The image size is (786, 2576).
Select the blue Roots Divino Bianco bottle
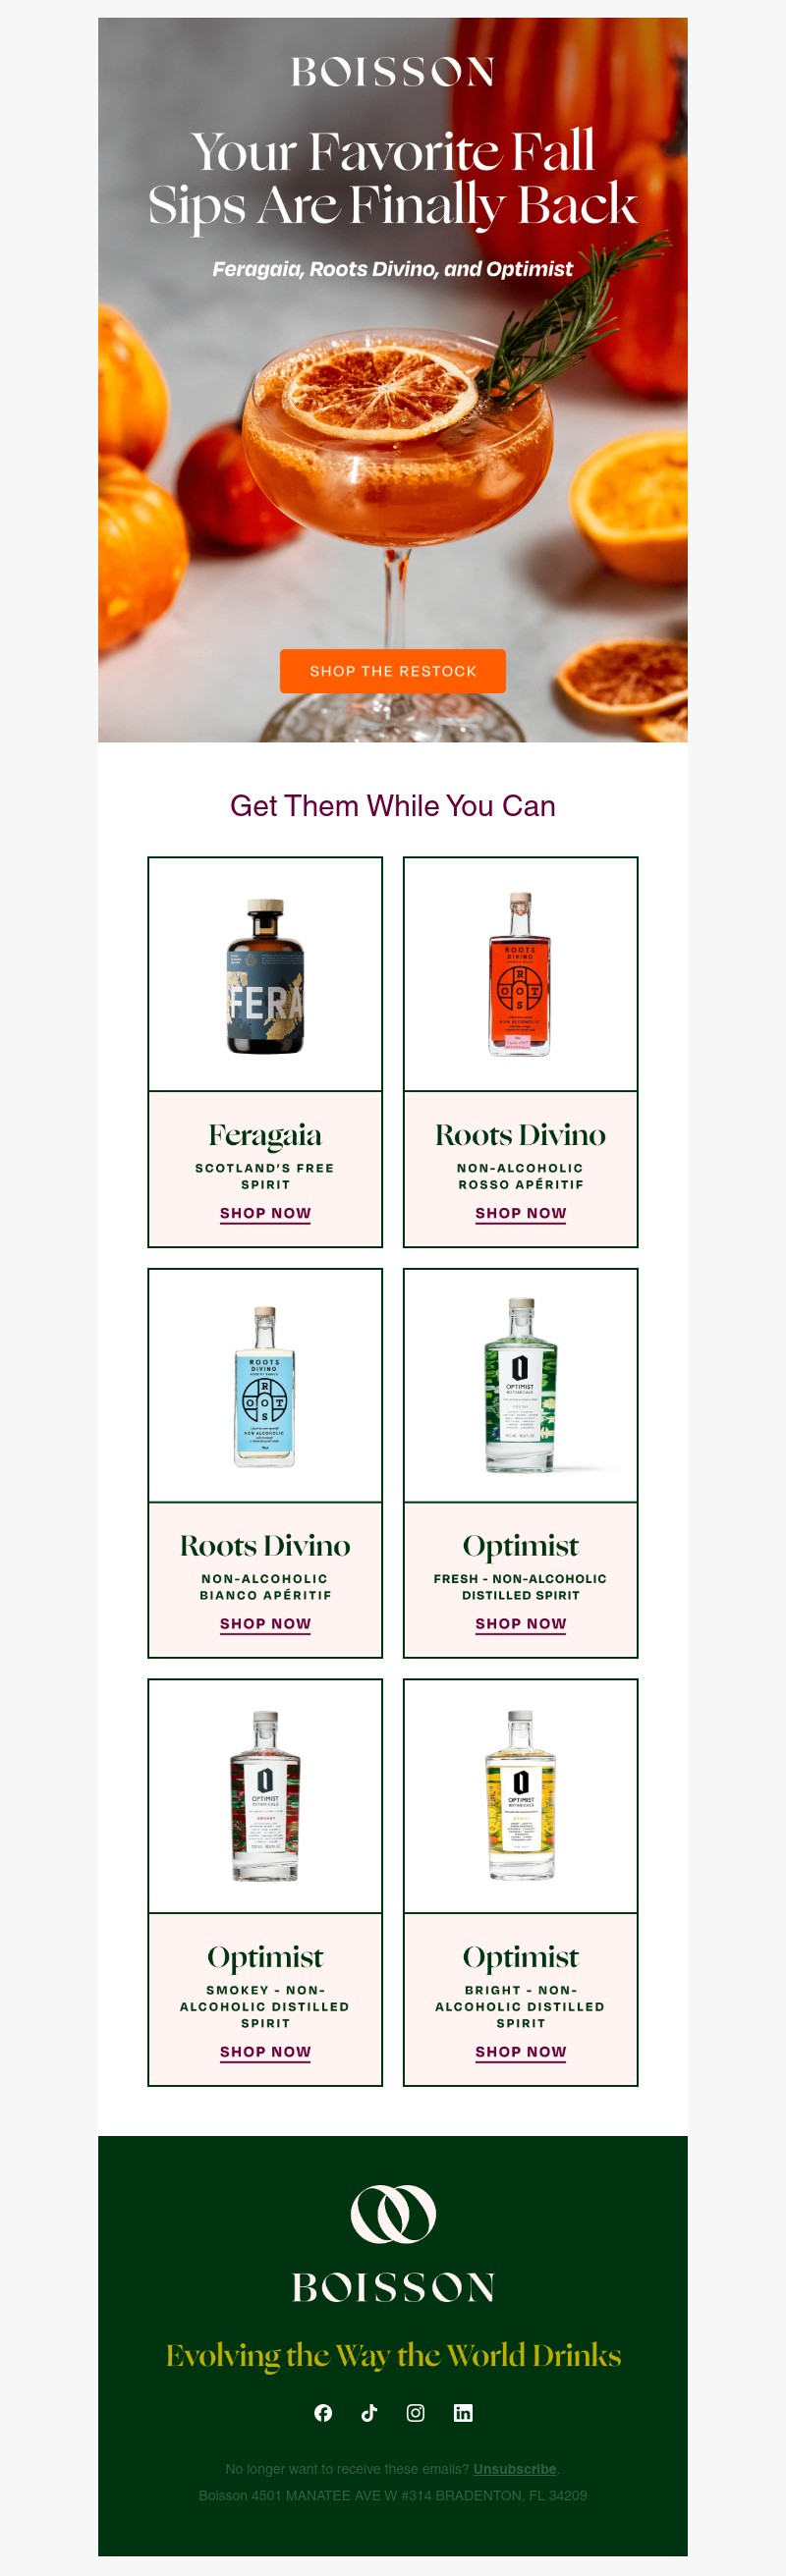(265, 1386)
